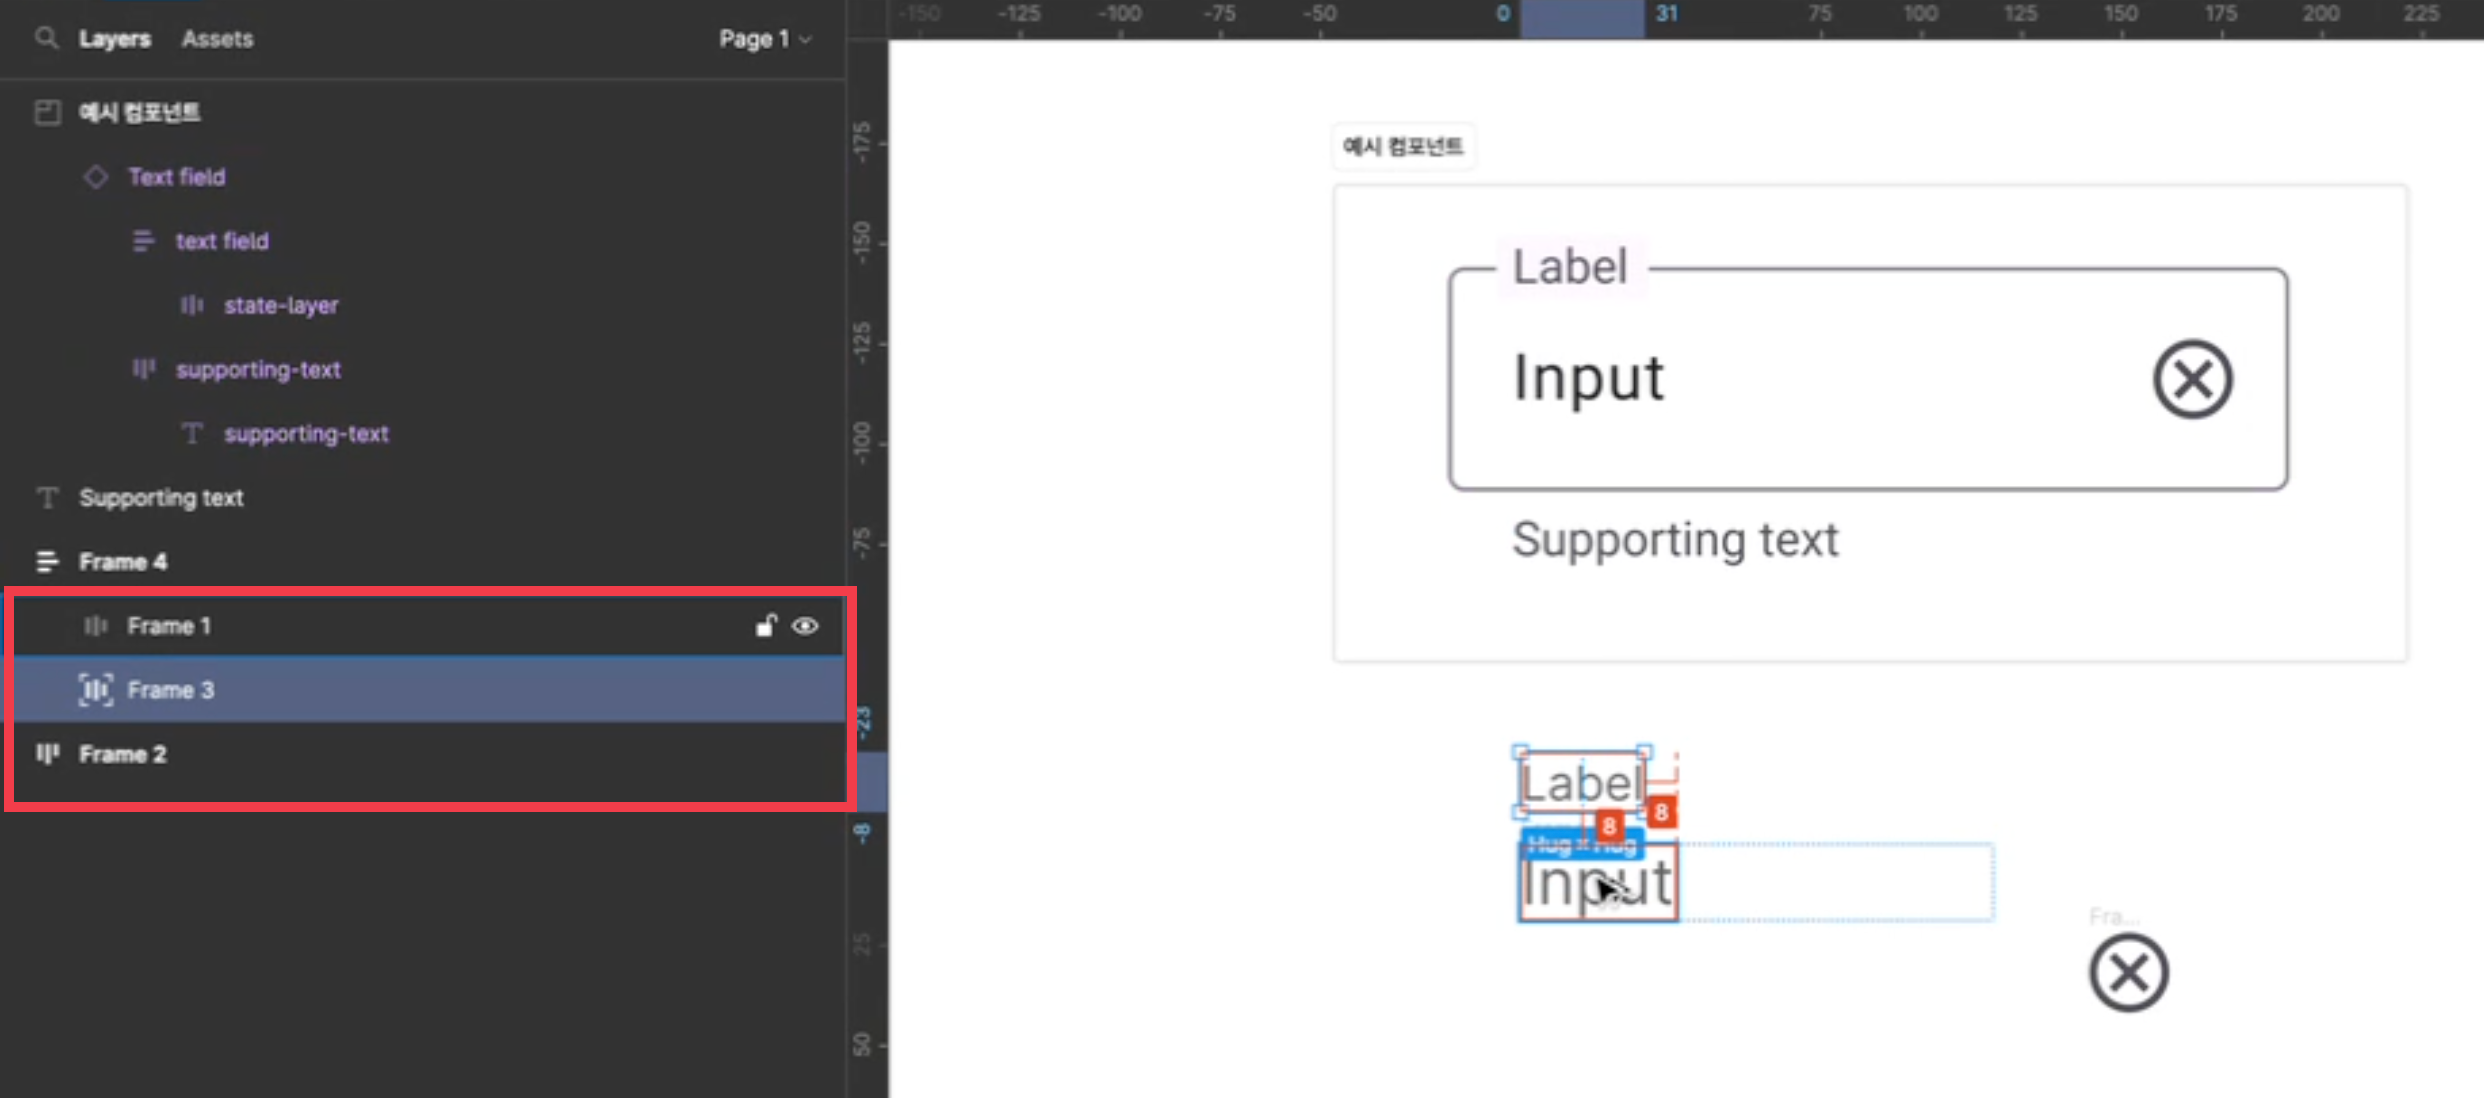Viewport: 2484px width, 1098px height.
Task: Click the auto-layout icon next to state-layer
Action: coord(191,305)
